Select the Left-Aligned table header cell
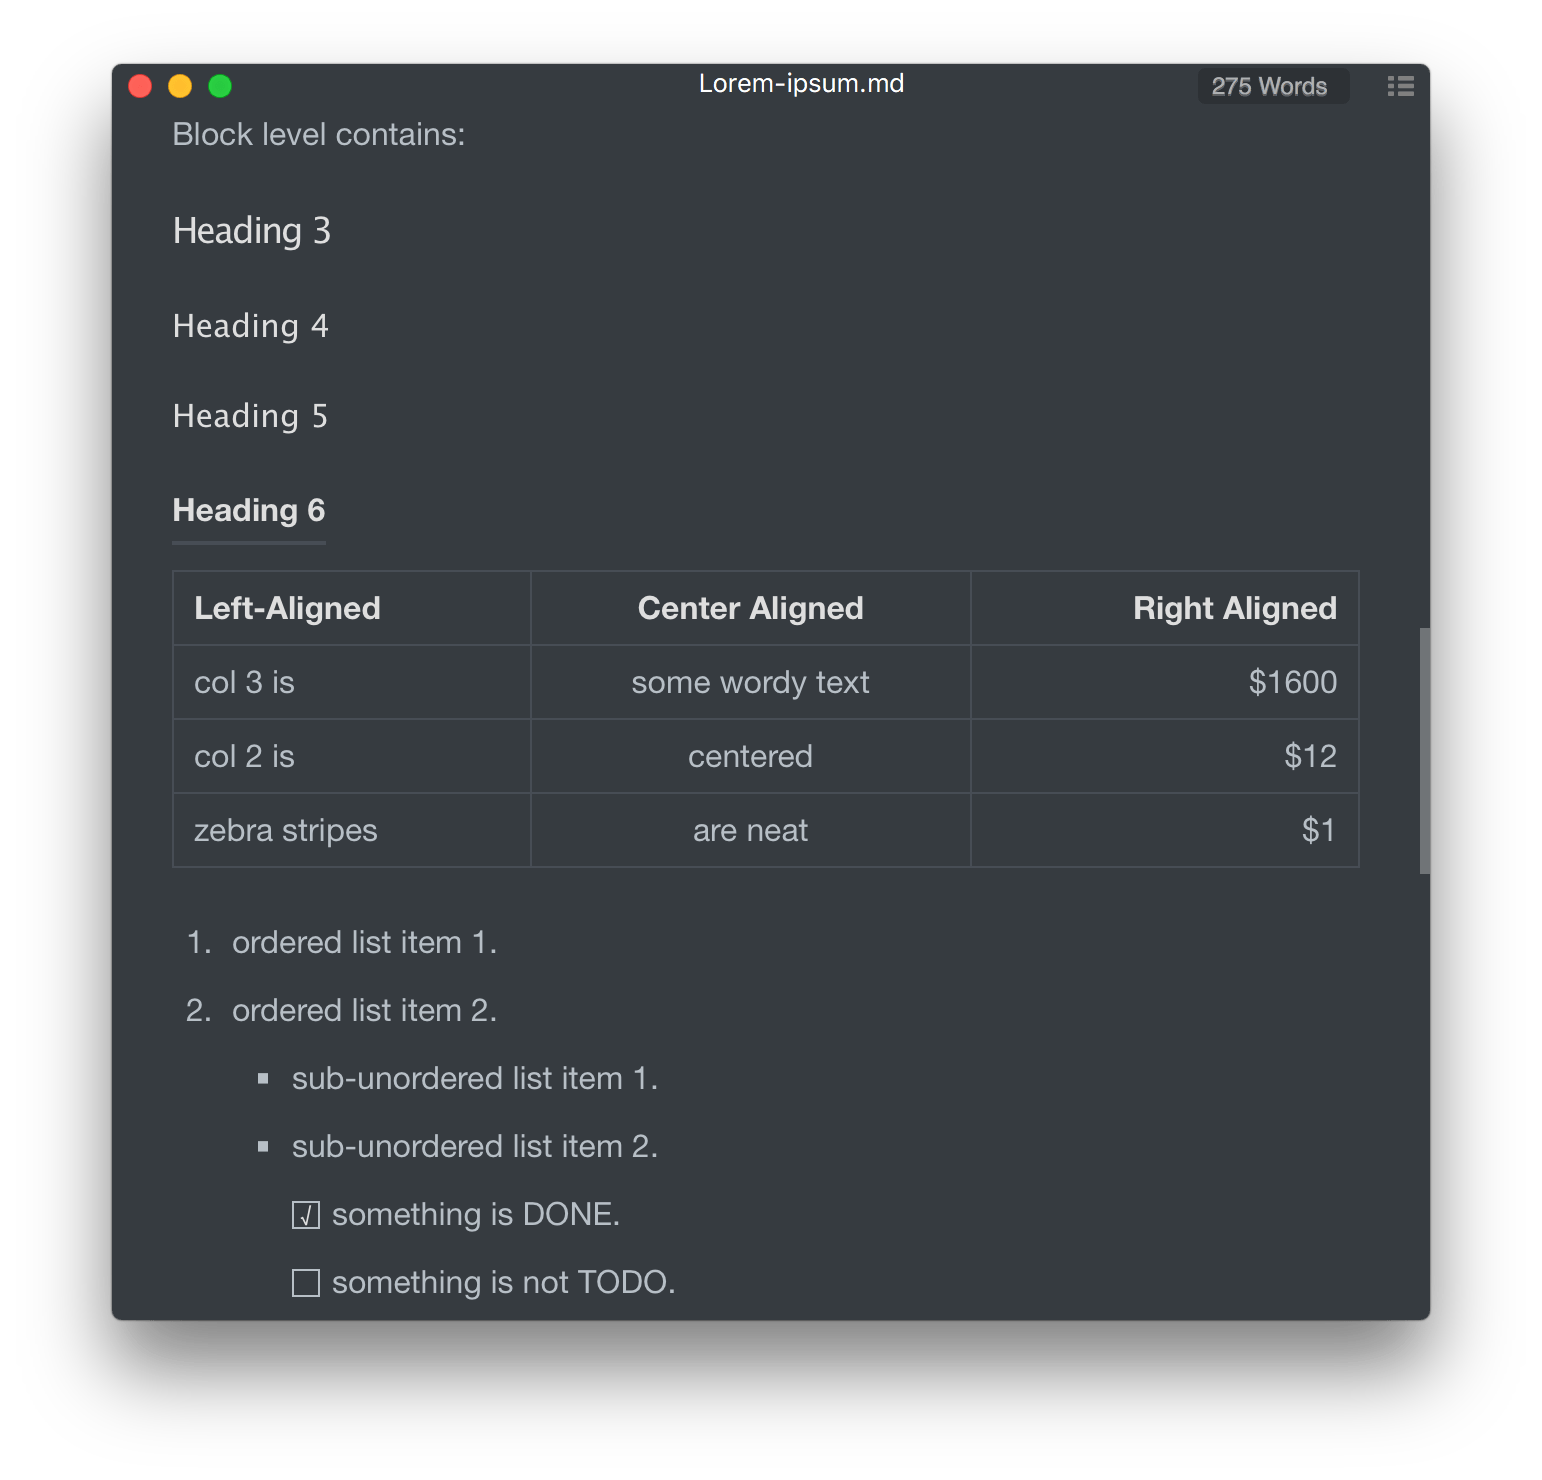The width and height of the screenshot is (1542, 1480). [352, 608]
